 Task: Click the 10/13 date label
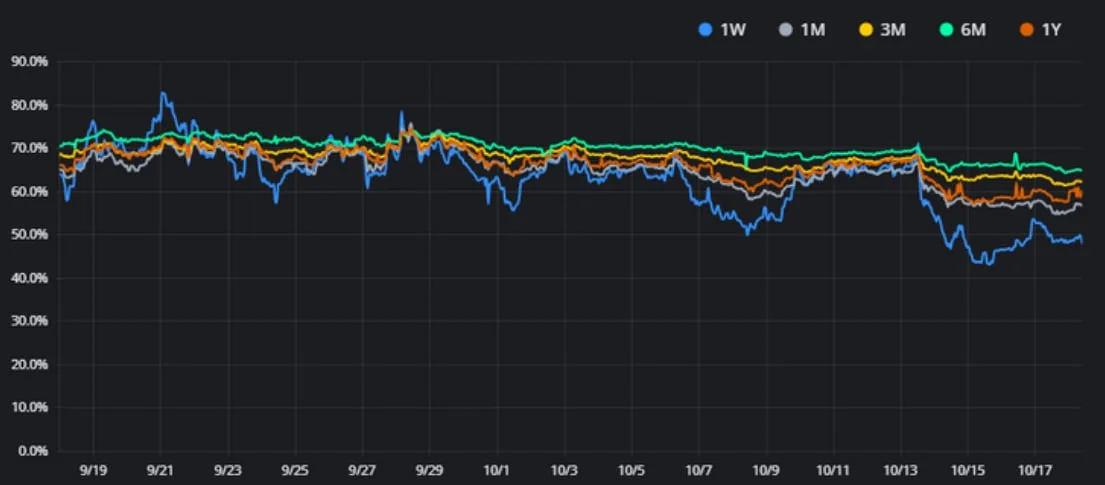click(901, 469)
